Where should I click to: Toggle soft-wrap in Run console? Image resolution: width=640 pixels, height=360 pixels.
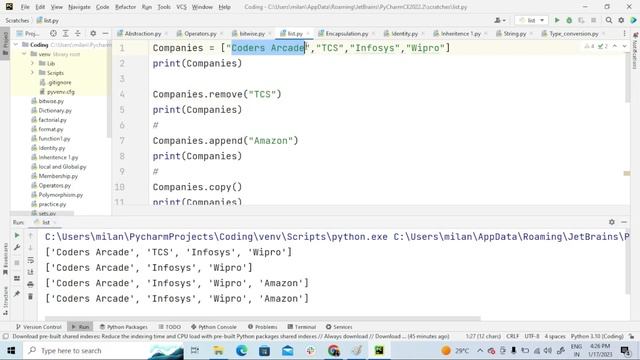tap(30, 260)
